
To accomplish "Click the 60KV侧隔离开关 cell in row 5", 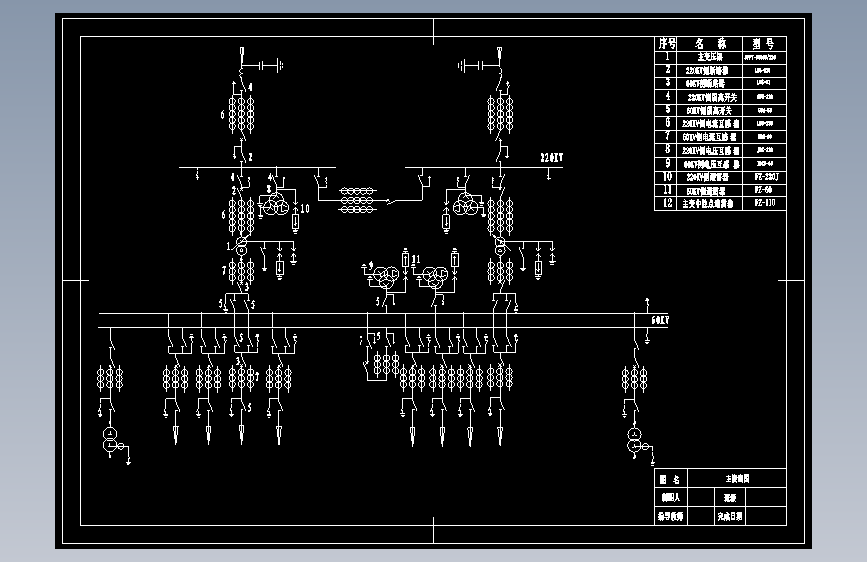I will point(709,110).
